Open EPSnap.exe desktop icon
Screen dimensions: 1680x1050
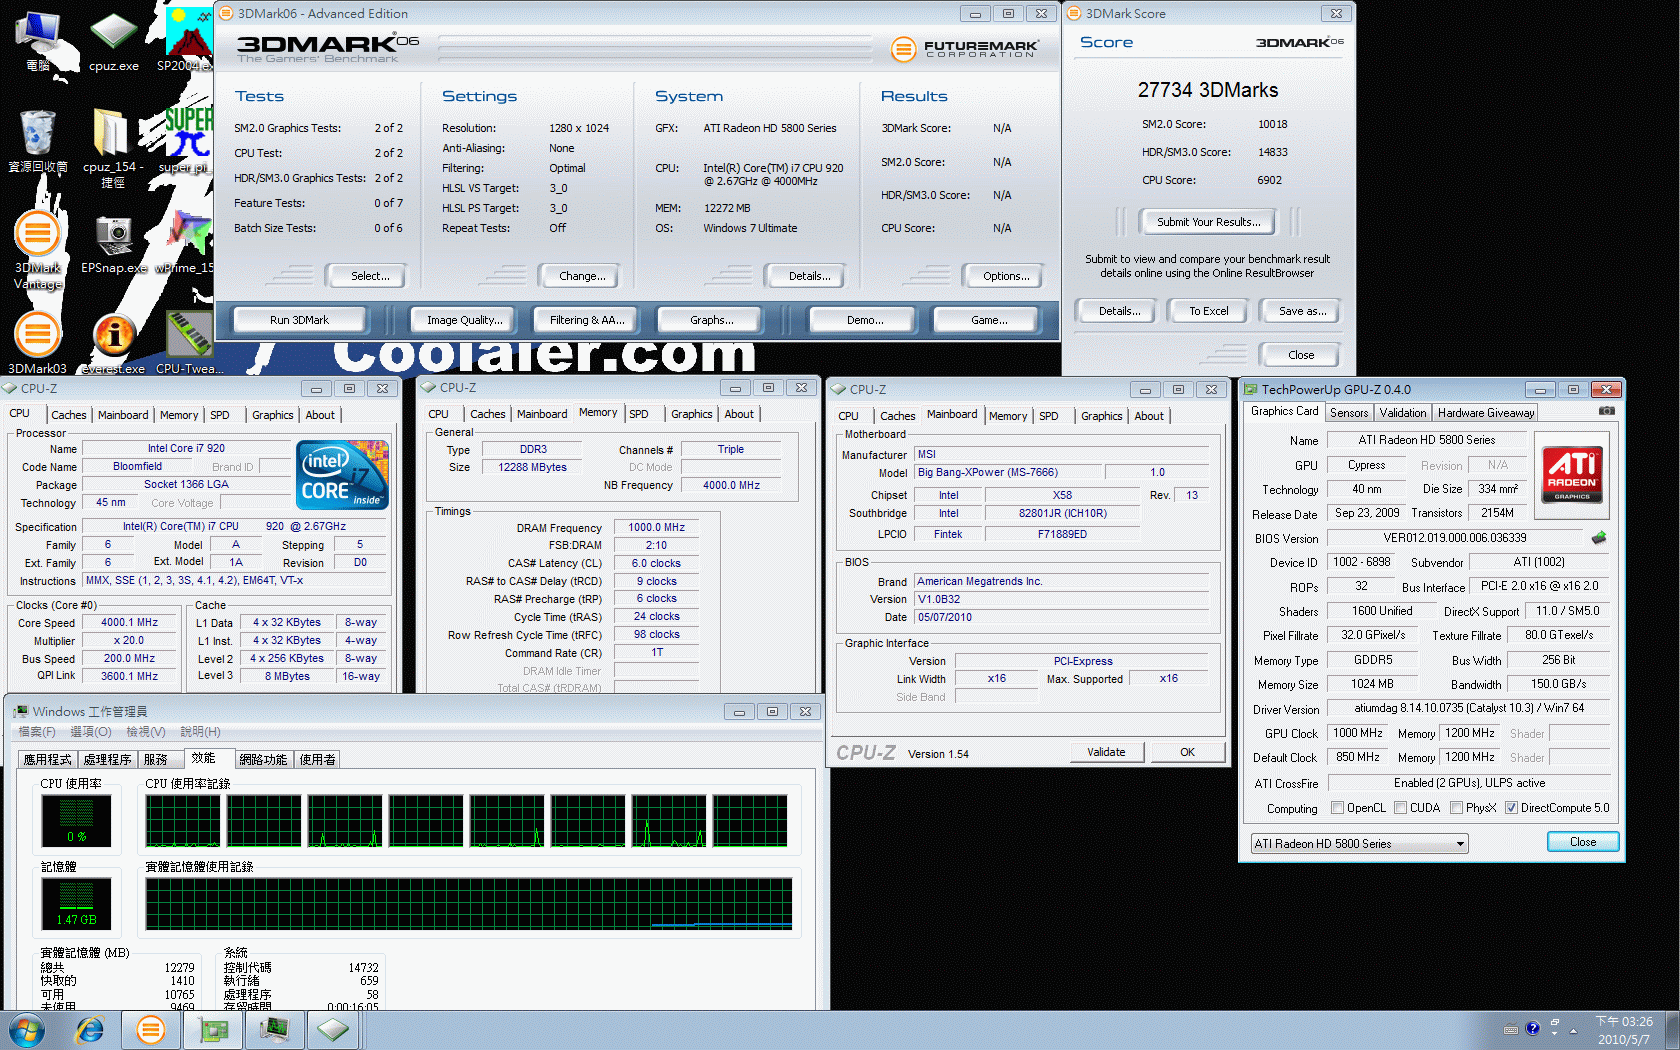coord(114,242)
